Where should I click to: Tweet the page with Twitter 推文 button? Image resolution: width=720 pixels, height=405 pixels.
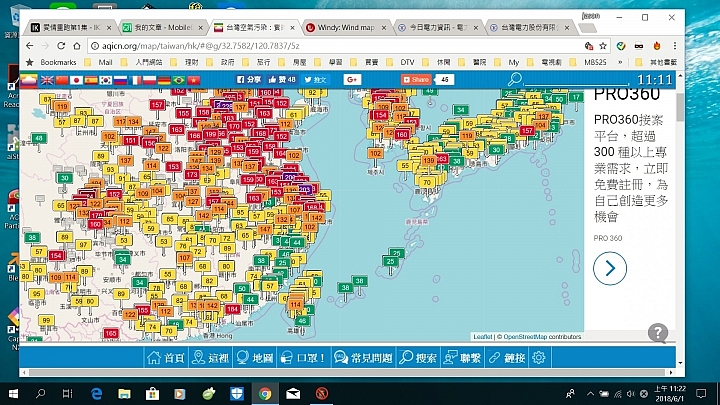click(x=315, y=80)
